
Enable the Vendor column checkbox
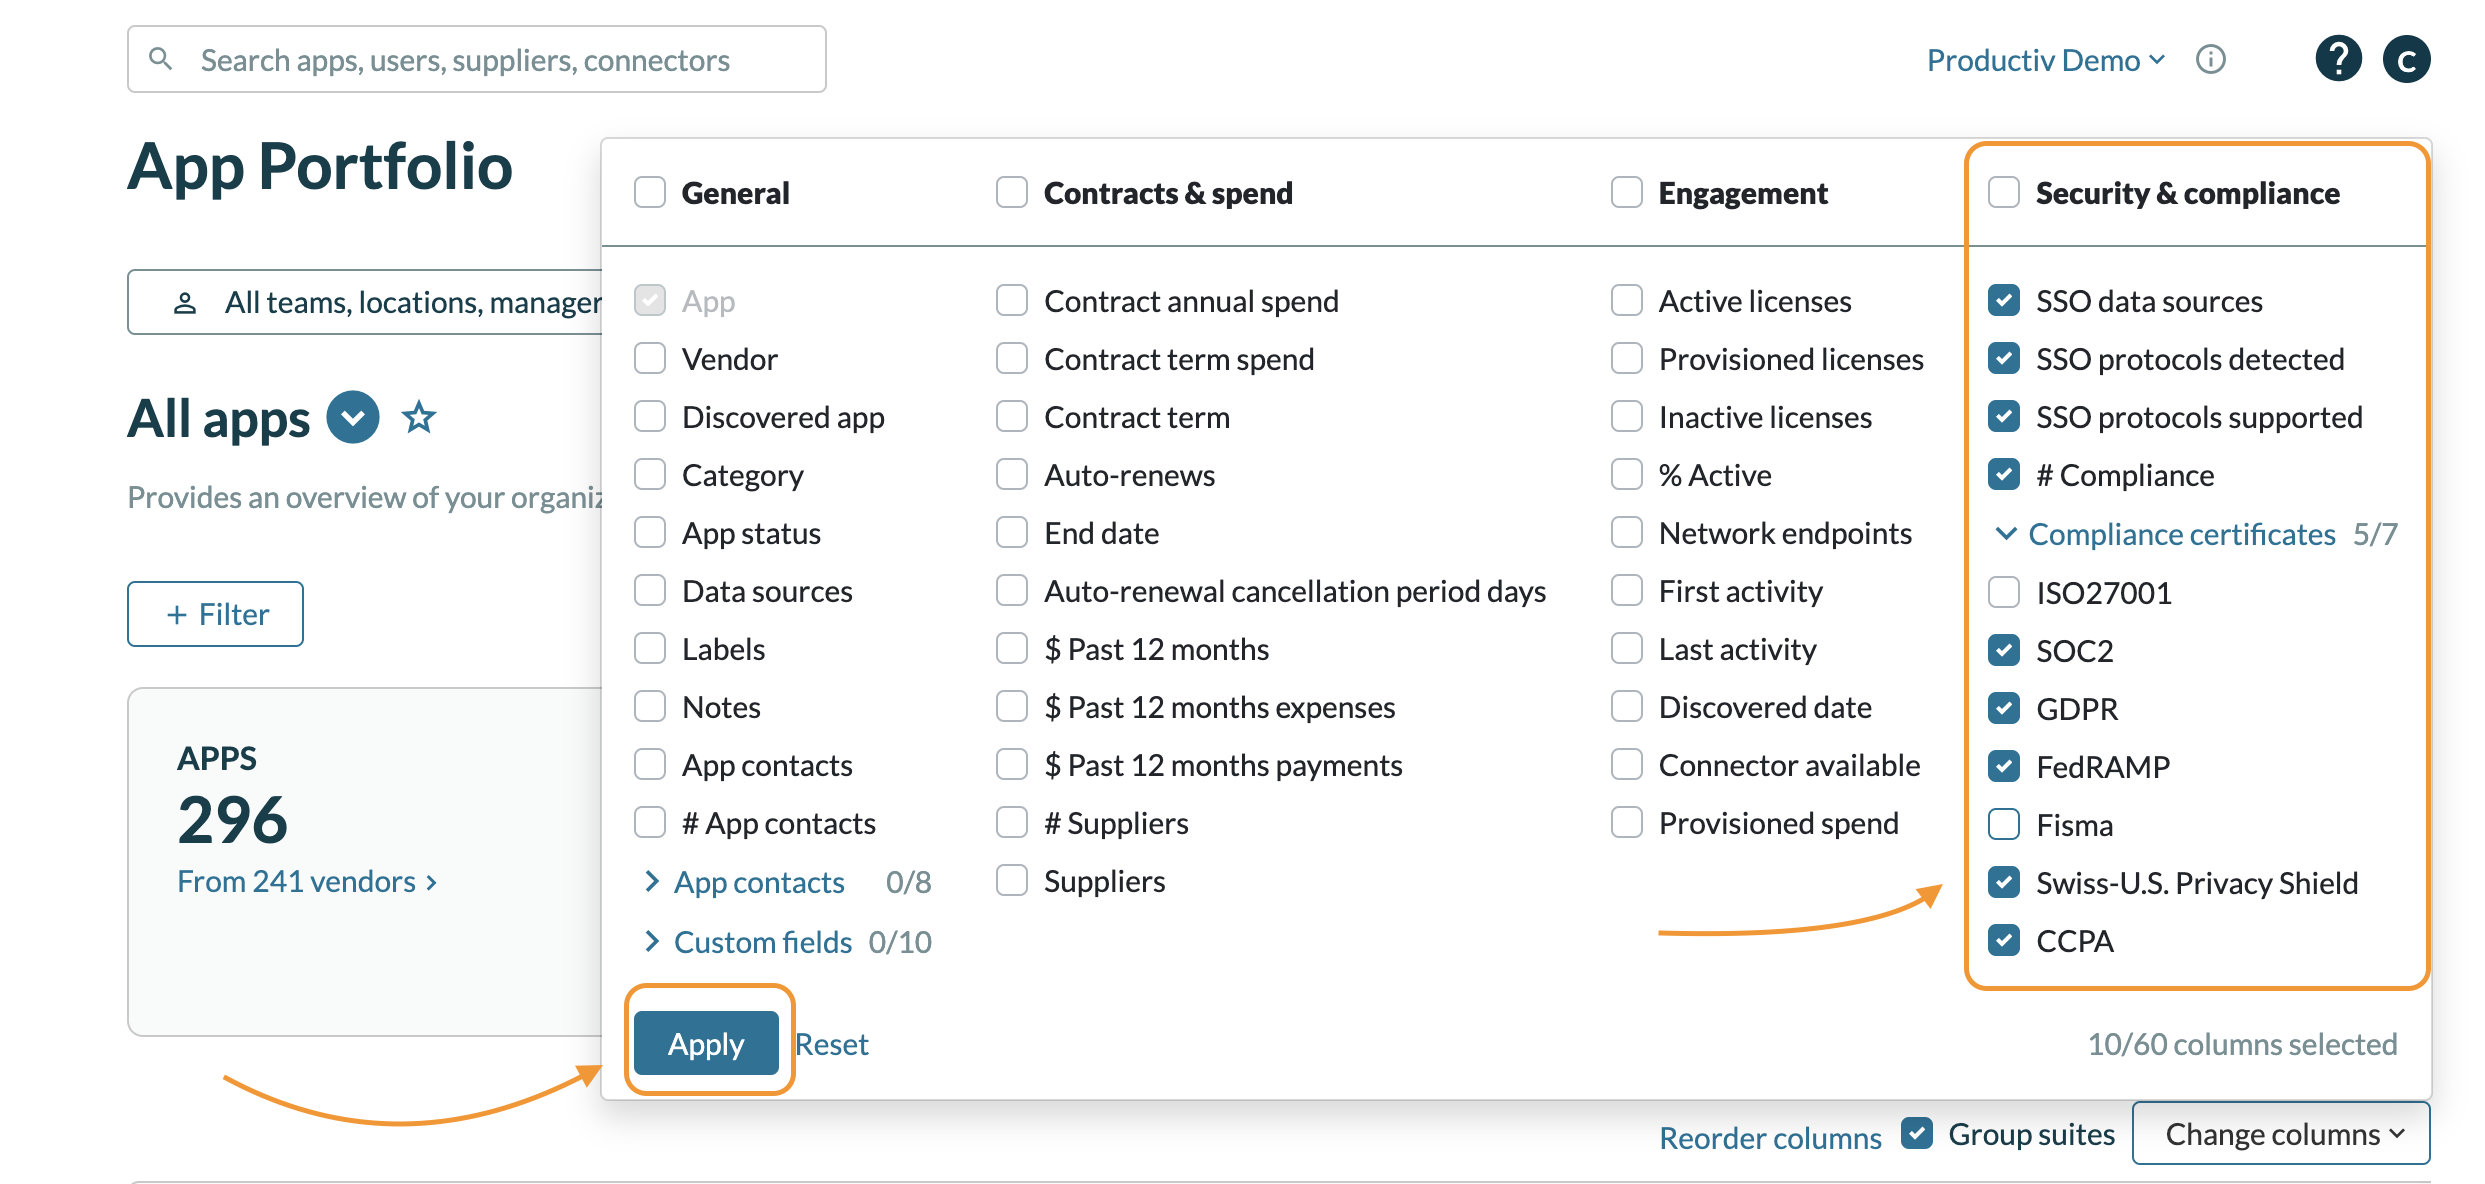(650, 359)
